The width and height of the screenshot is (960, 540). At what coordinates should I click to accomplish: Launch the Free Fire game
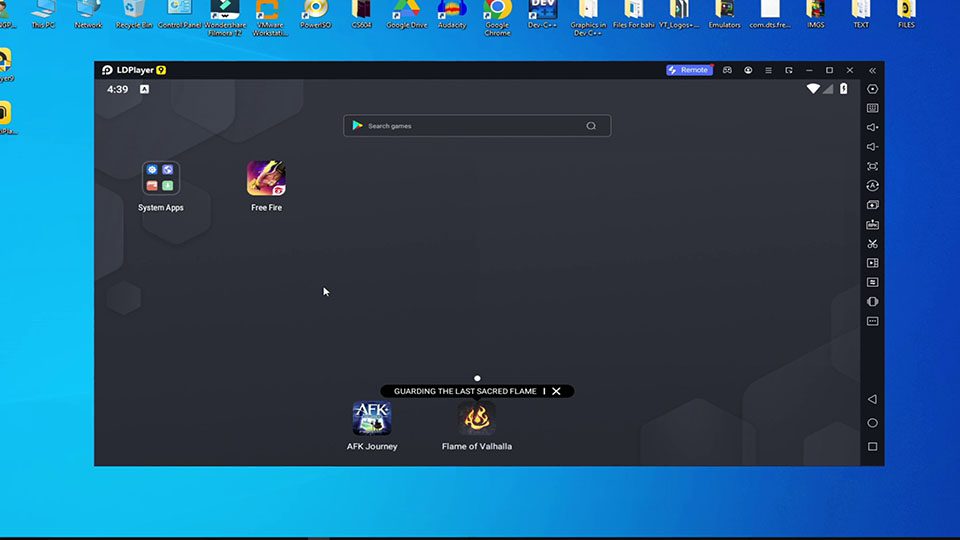point(266,178)
